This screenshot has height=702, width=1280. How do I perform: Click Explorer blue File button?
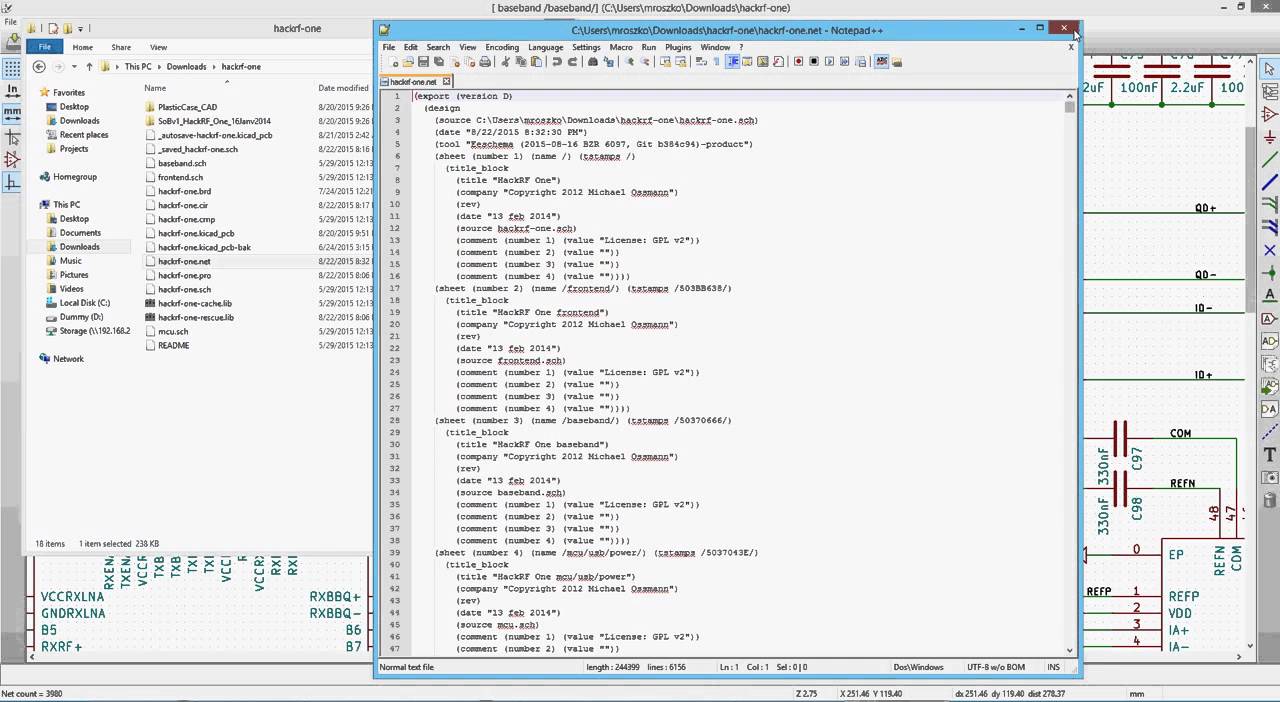point(45,47)
